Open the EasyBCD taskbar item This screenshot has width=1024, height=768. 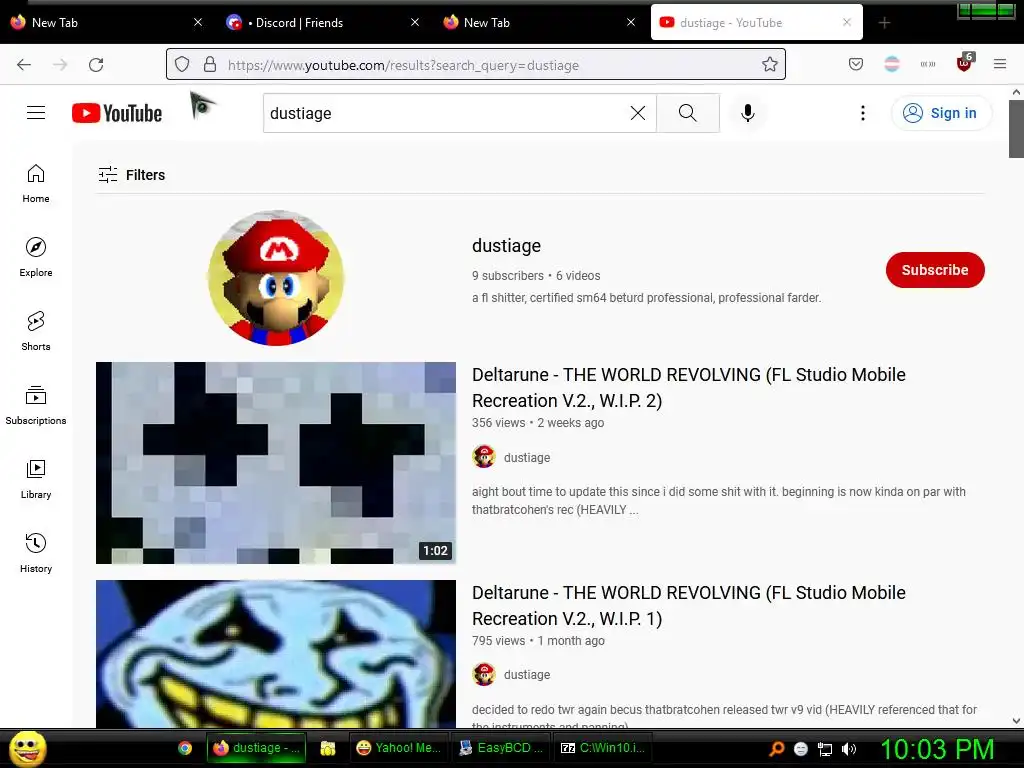(x=502, y=748)
